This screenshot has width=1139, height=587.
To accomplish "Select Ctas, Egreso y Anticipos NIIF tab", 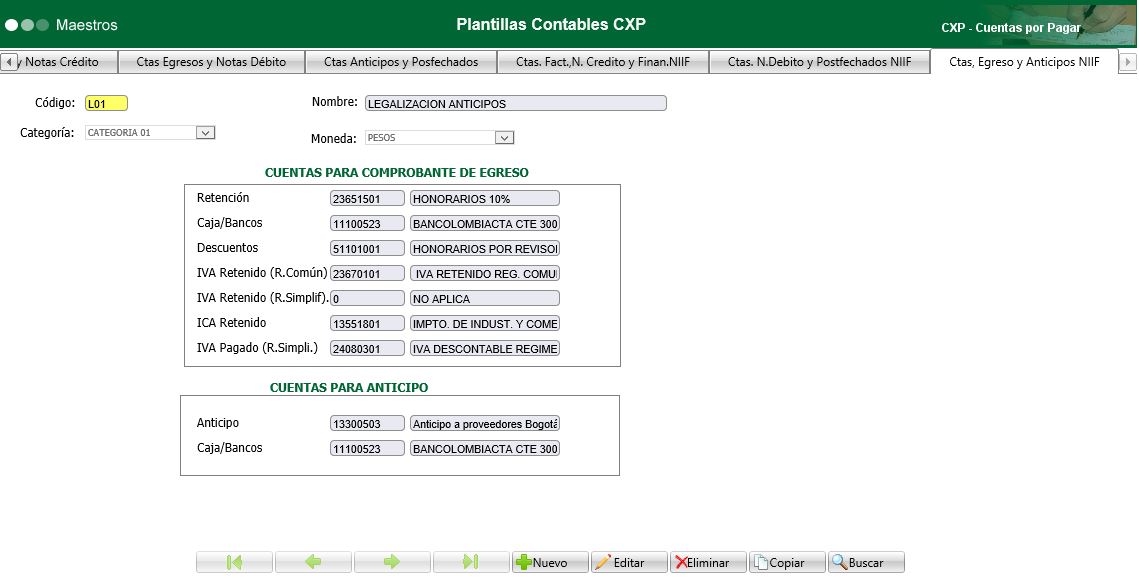I will pyautogui.click(x=1024, y=62).
